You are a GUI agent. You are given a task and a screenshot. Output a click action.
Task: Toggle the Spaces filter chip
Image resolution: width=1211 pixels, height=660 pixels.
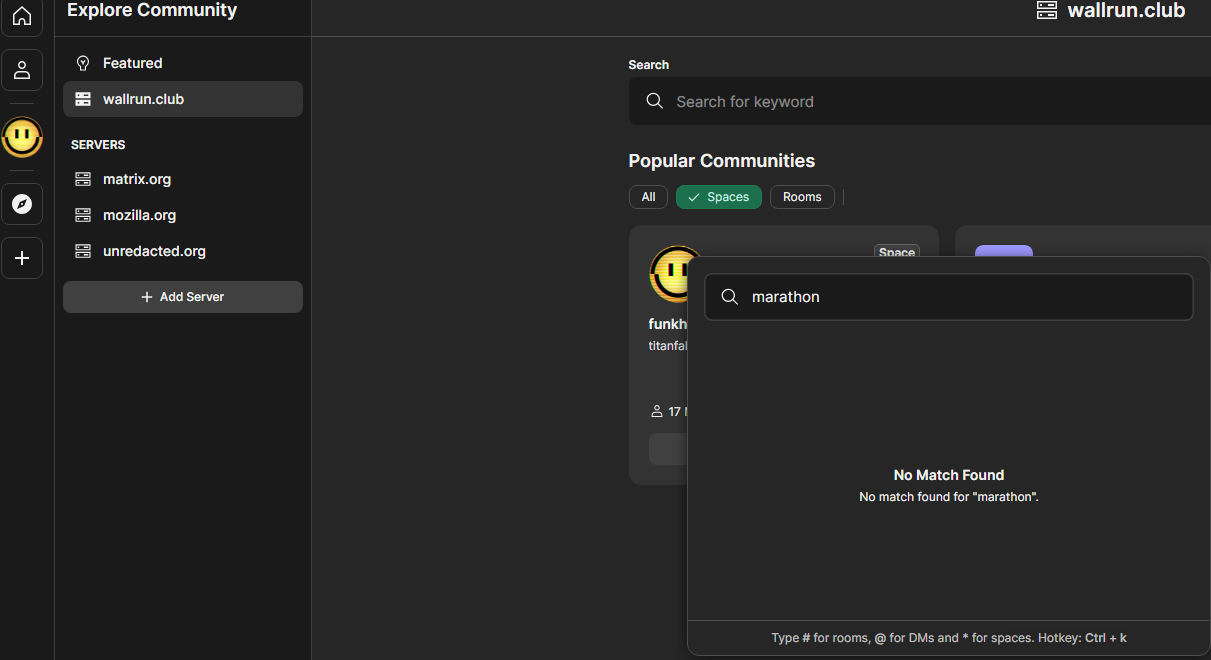(x=719, y=197)
